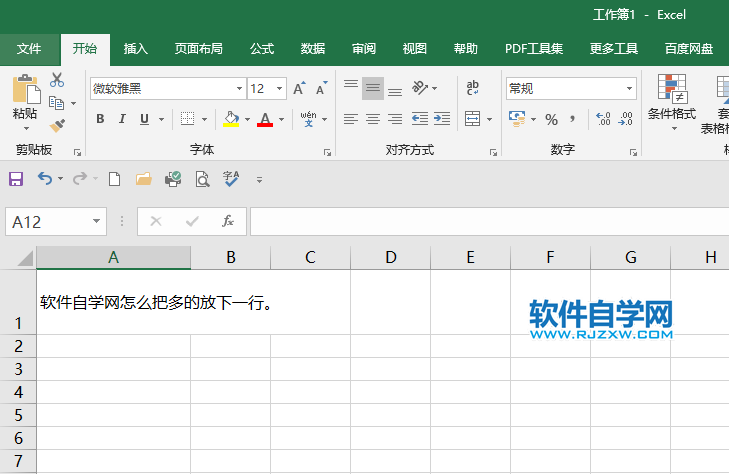Open fill color dropdown arrow

coord(247,119)
